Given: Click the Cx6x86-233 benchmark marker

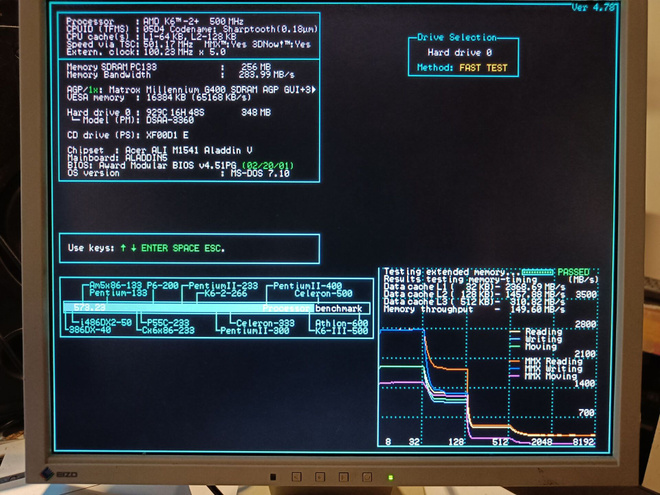Looking at the screenshot, I should [168, 330].
